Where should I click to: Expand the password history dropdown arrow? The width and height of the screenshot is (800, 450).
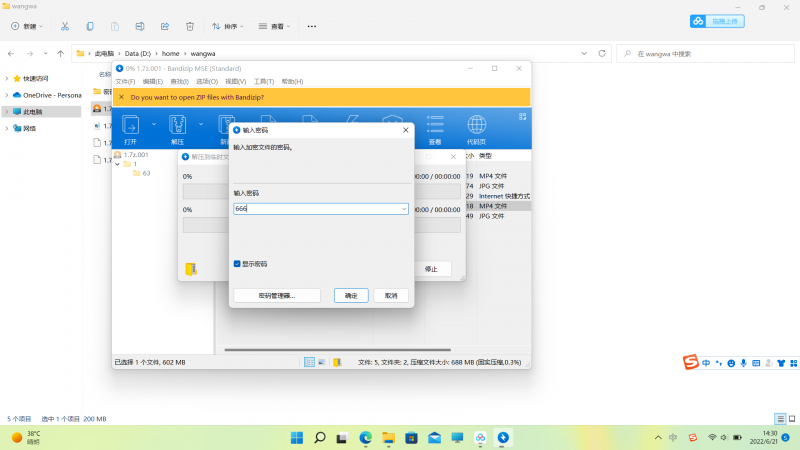tap(403, 209)
